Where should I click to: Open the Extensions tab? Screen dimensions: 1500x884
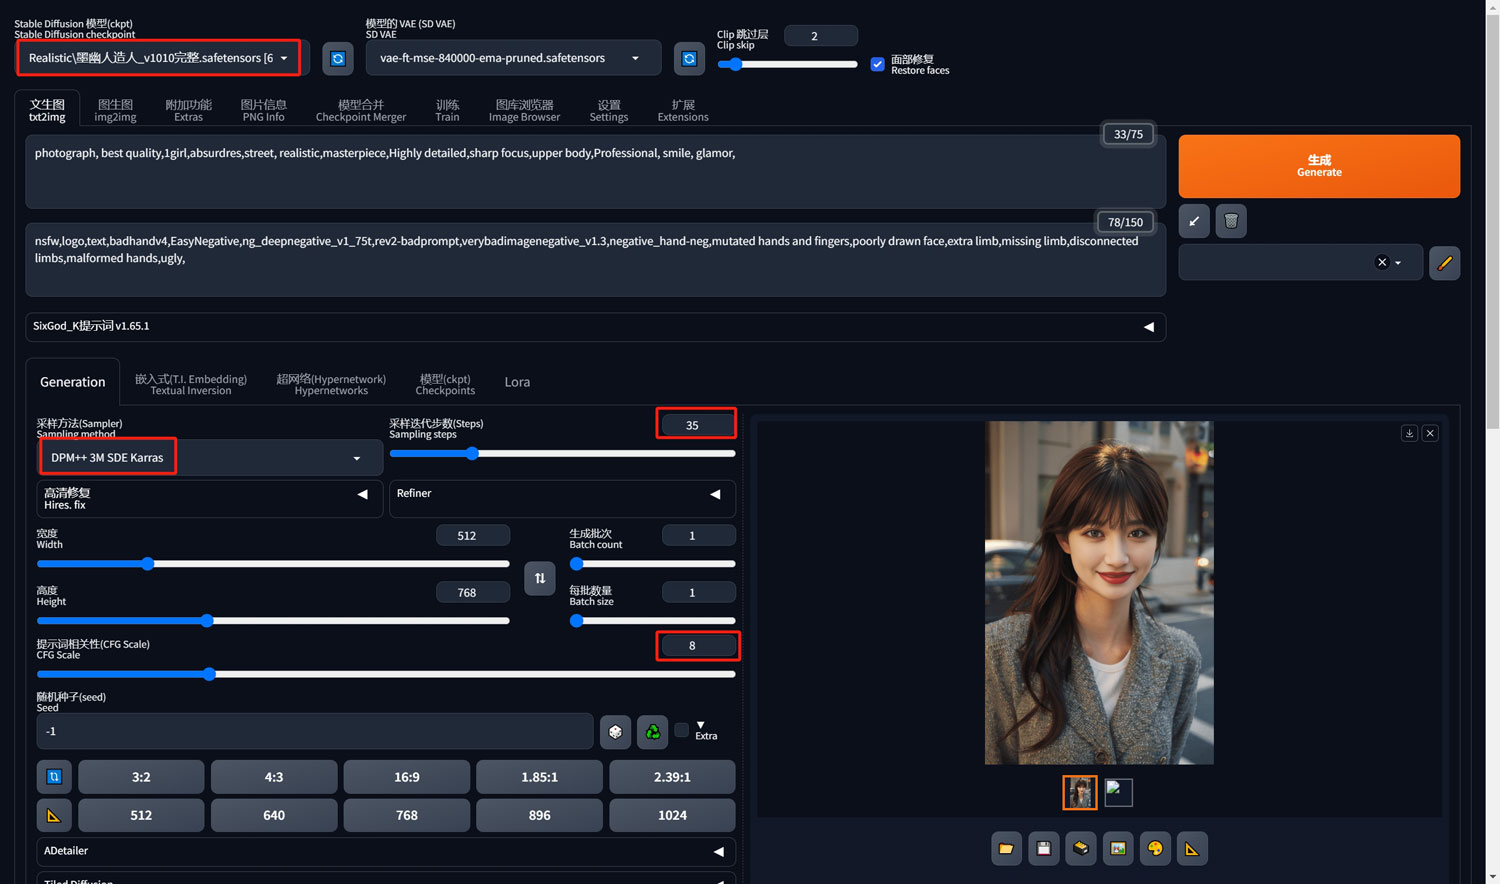683,110
